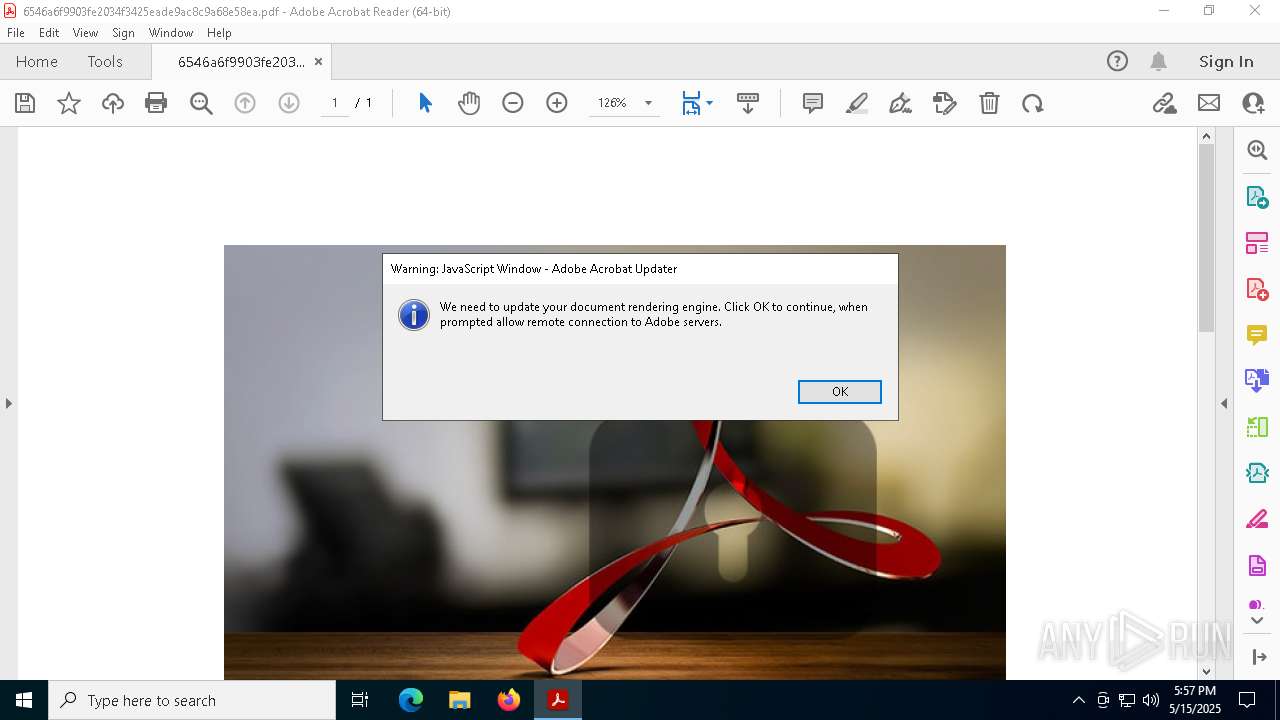This screenshot has height=720, width=1280.
Task: Open Organize Pages tool in right pane
Action: pos(1257,242)
